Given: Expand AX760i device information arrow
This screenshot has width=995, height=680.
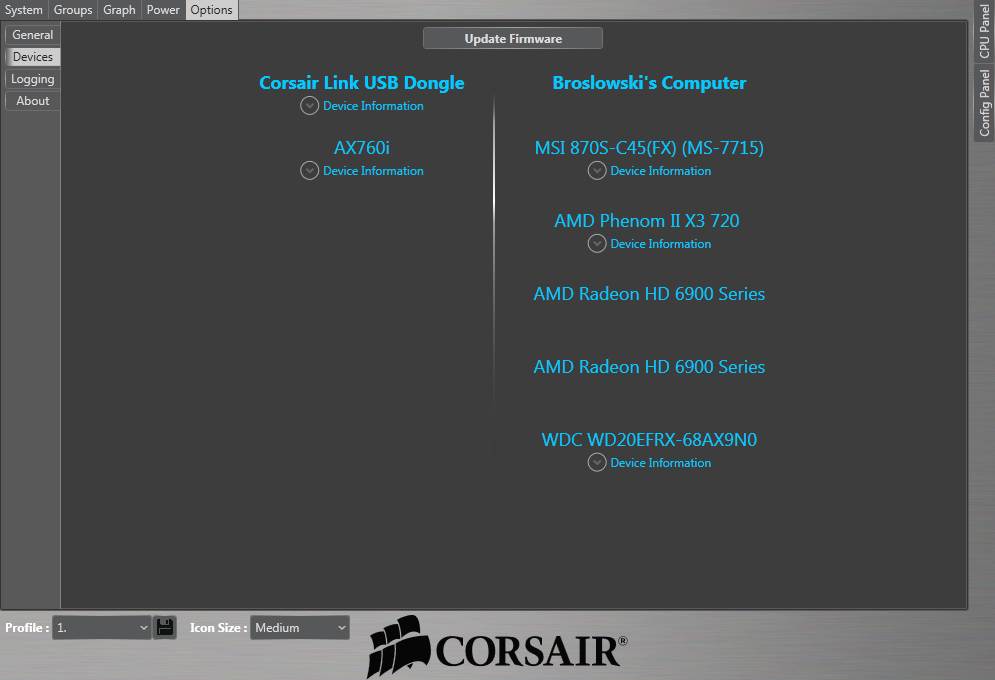Looking at the screenshot, I should (309, 171).
